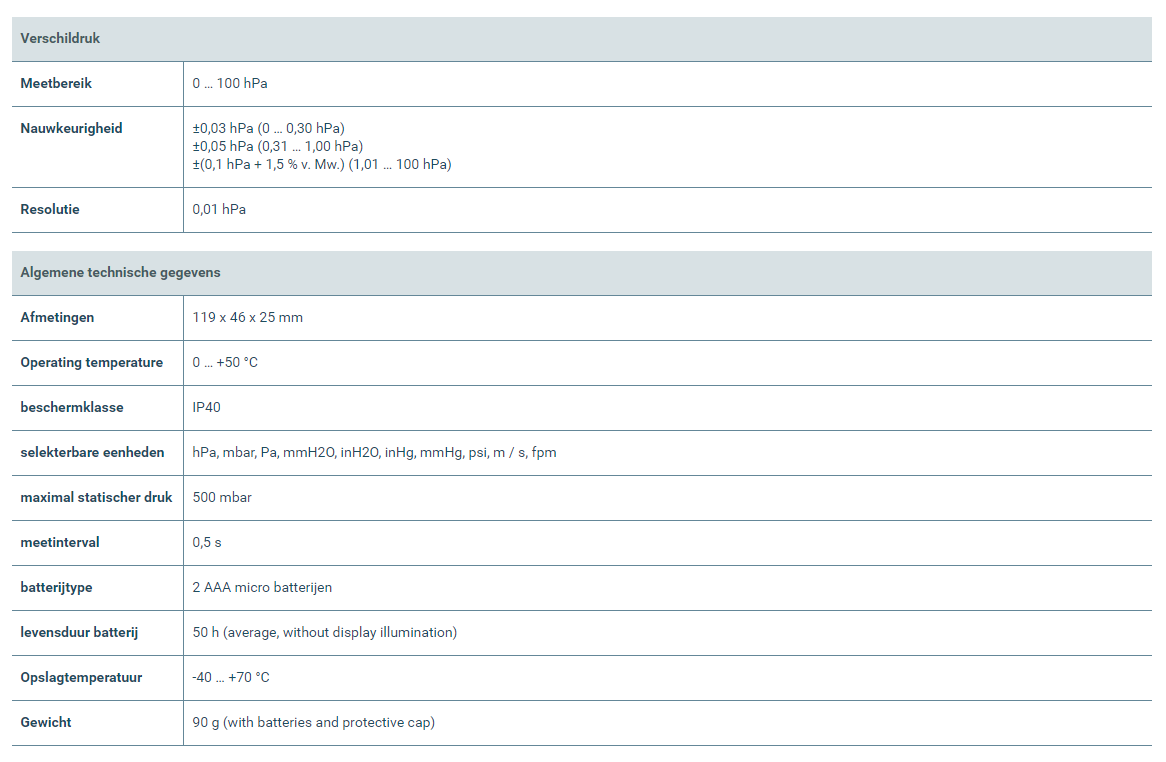Select the IP40 value
Image resolution: width=1166 pixels, height=762 pixels.
point(206,407)
